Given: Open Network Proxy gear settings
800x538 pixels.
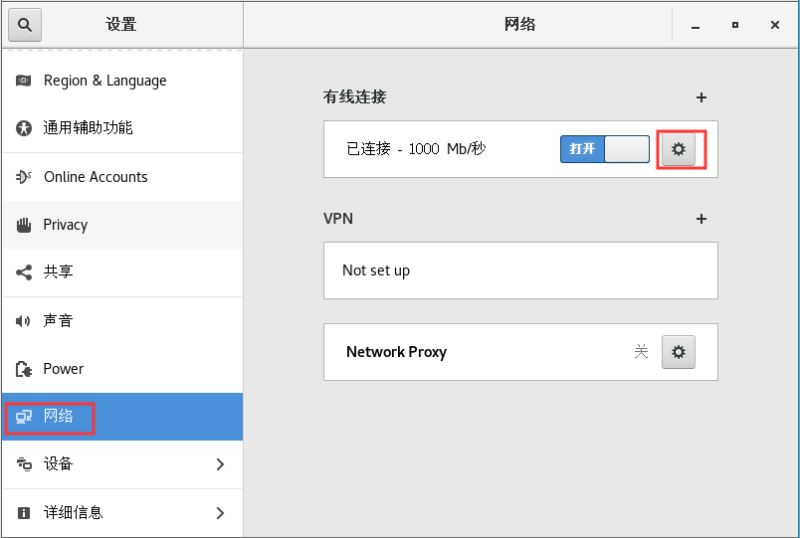Looking at the screenshot, I should (x=679, y=352).
